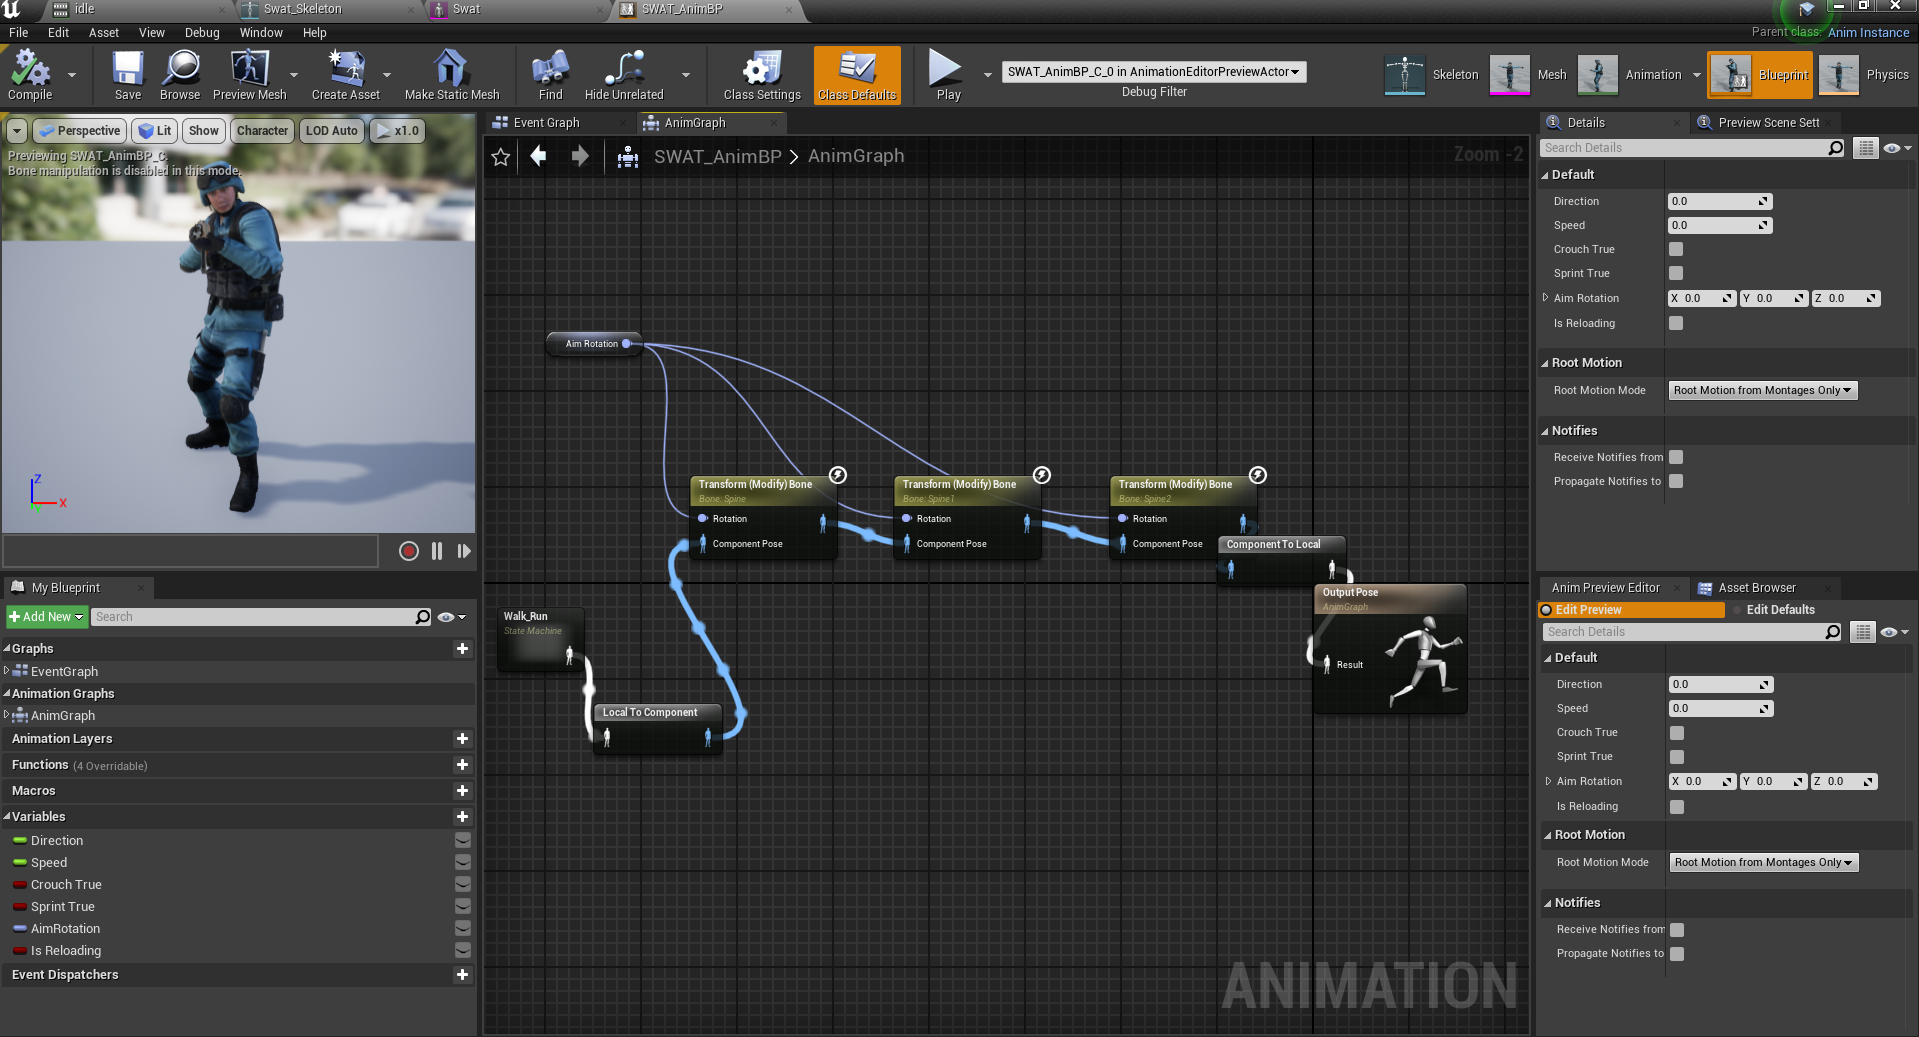Screen dimensions: 1919x1037
Task: Check Receive Notifies in upper Details
Action: [x=1676, y=457]
